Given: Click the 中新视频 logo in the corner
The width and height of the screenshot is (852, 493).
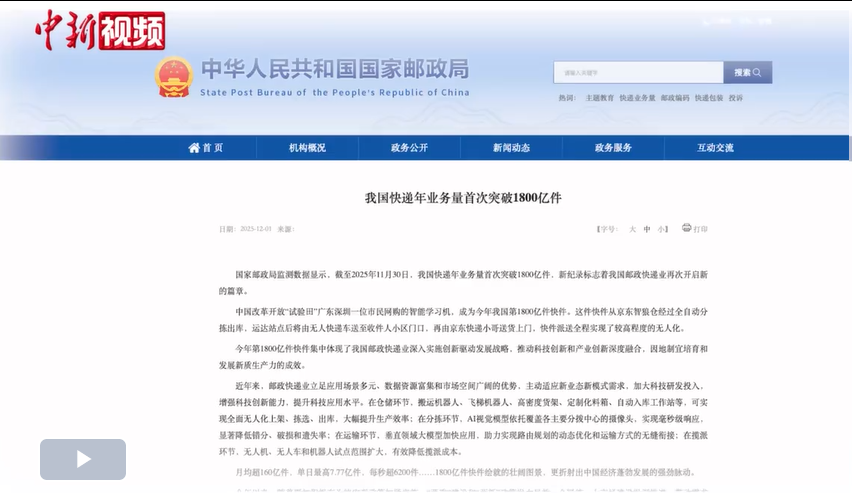Looking at the screenshot, I should [x=100, y=30].
